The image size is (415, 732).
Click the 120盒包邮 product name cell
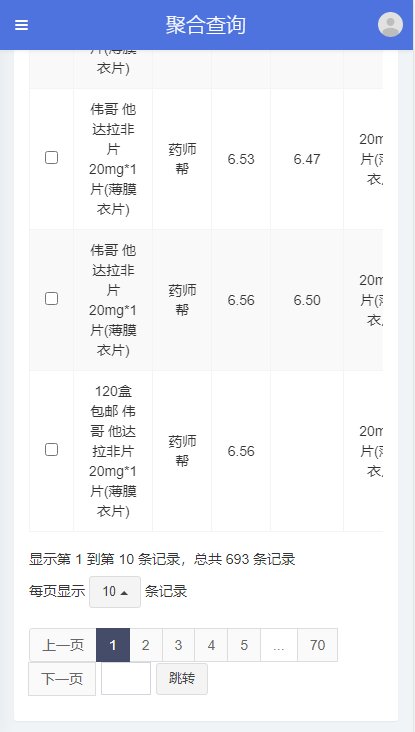tap(113, 451)
